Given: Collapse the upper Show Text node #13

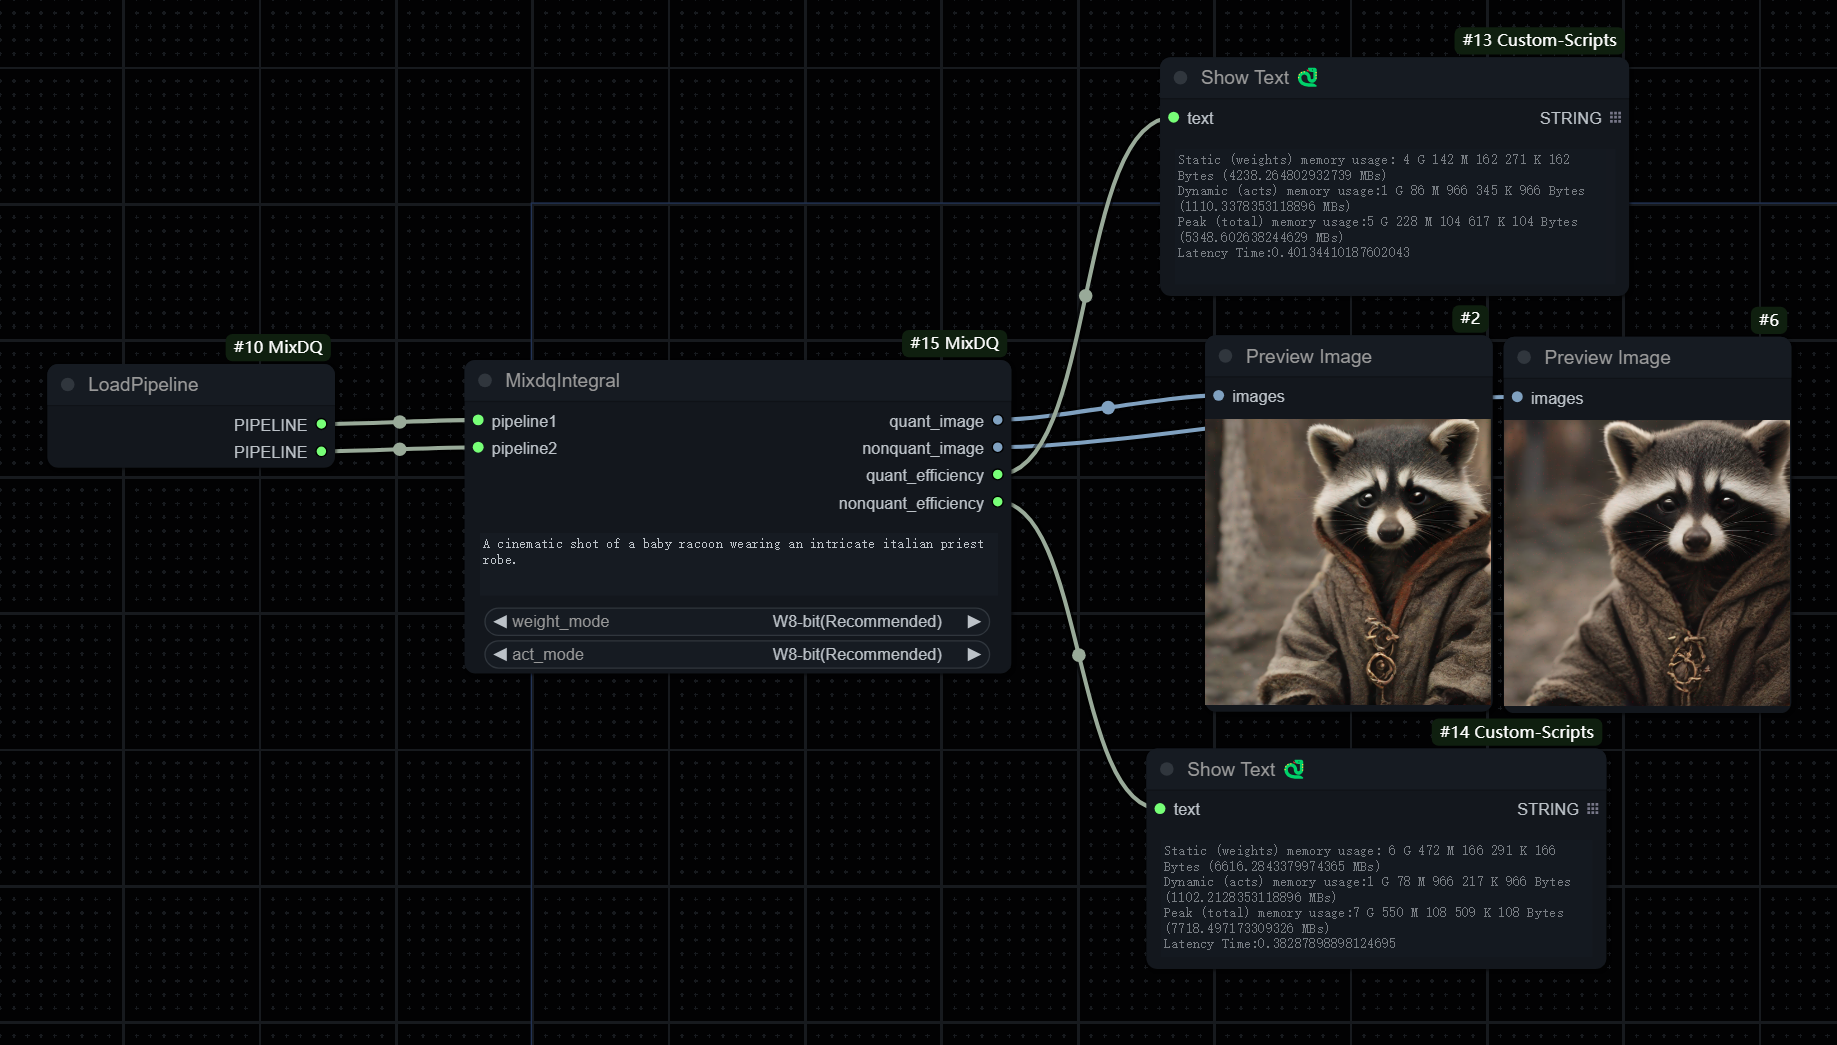Looking at the screenshot, I should pyautogui.click(x=1181, y=78).
